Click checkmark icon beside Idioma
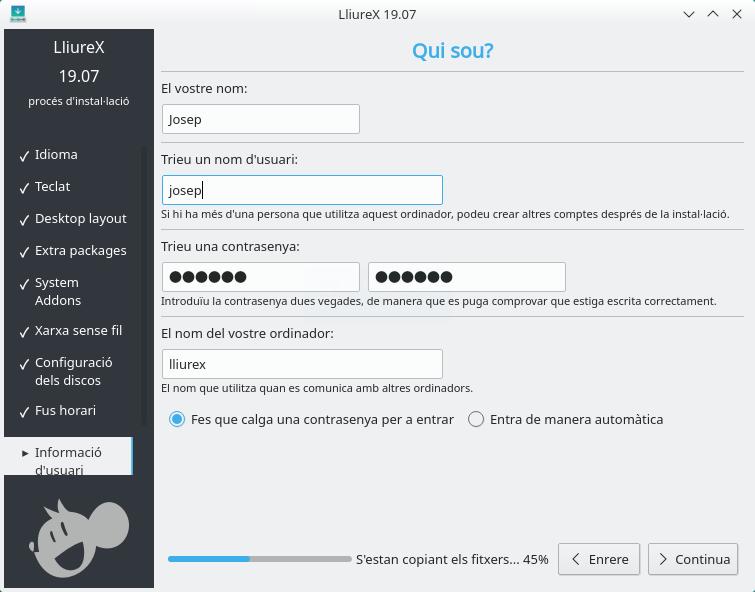755x592 pixels. 24,156
